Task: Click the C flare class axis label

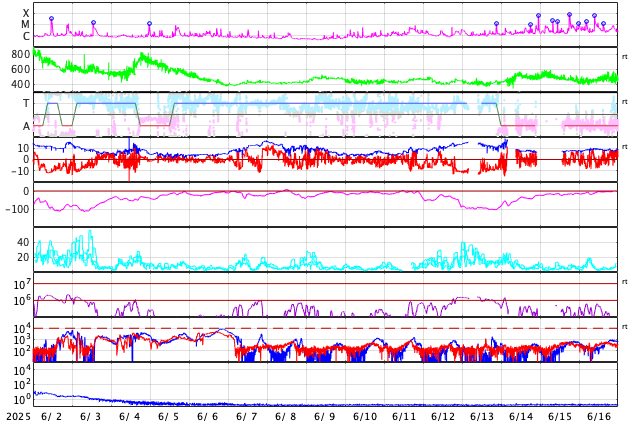Action: coord(26,36)
